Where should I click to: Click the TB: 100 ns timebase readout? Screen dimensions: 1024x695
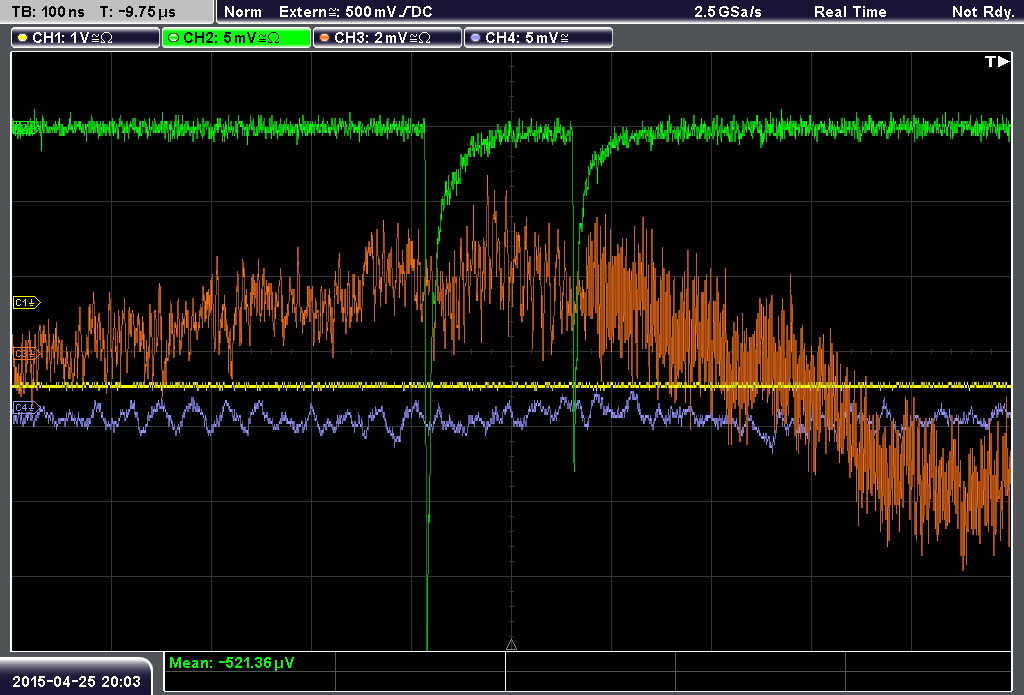tap(48, 12)
